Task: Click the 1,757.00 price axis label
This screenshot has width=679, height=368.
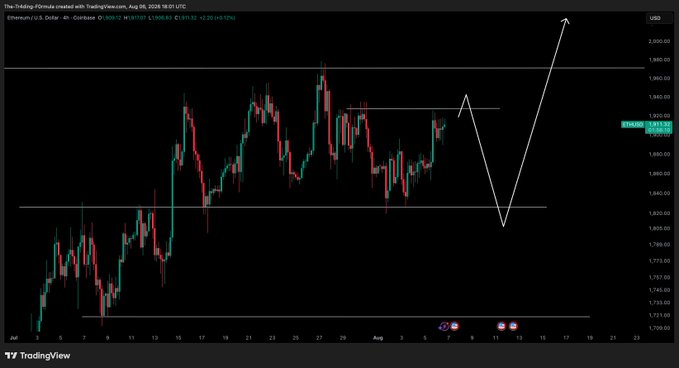Action: pos(659,277)
